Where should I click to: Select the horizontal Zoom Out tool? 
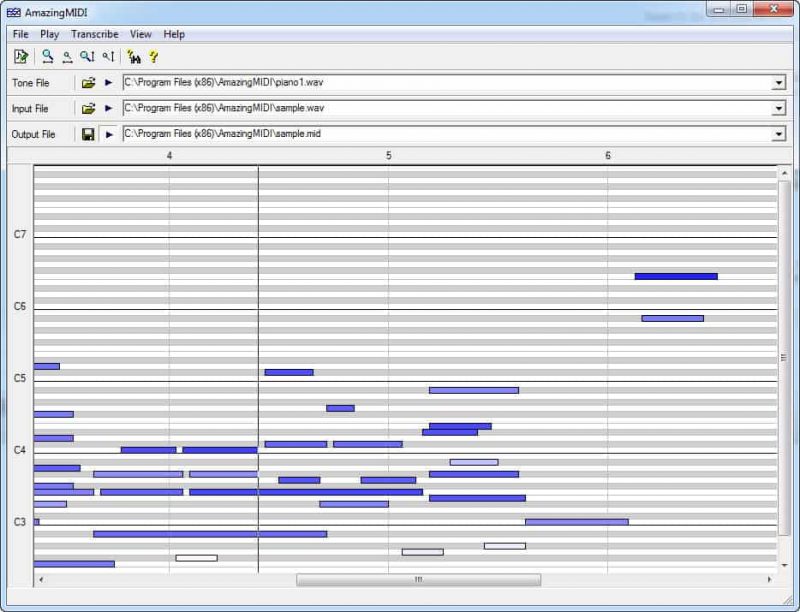click(x=65, y=57)
